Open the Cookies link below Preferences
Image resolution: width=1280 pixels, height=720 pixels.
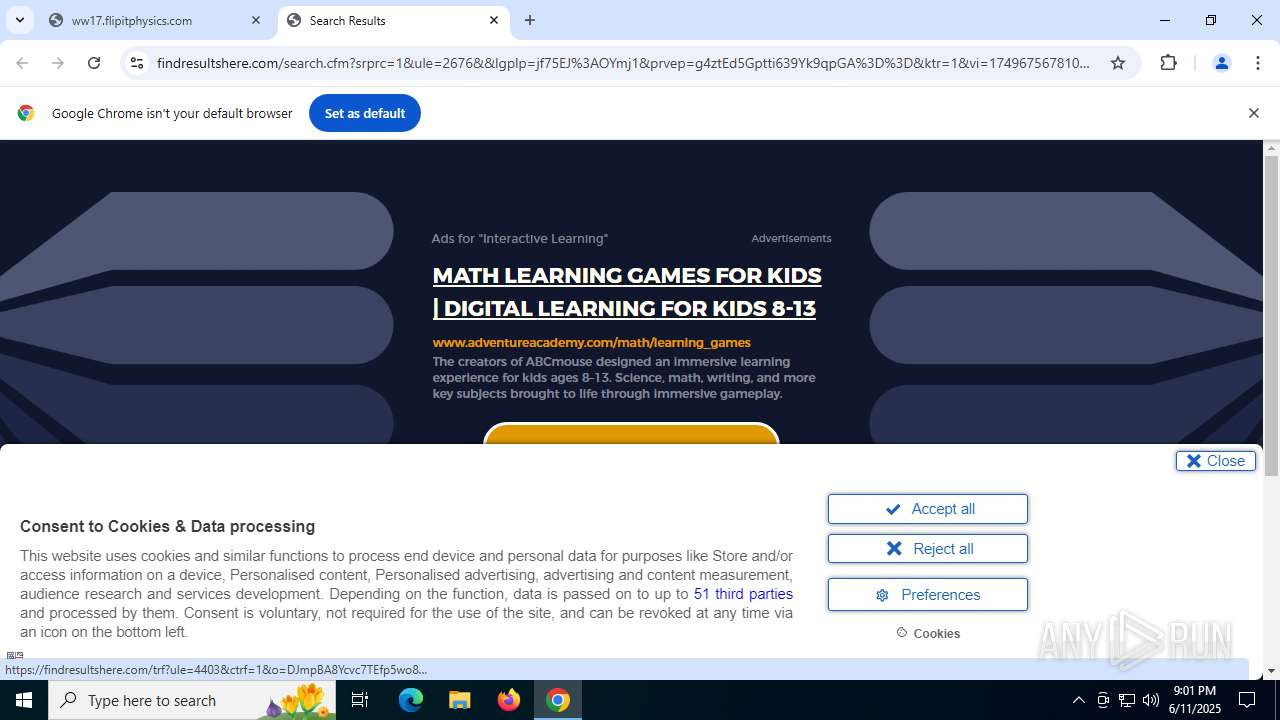928,633
